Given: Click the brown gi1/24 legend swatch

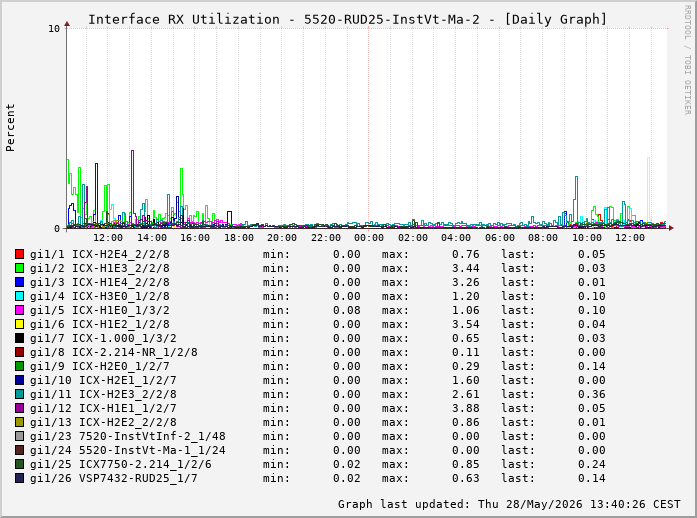Looking at the screenshot, I should pyautogui.click(x=19, y=450).
